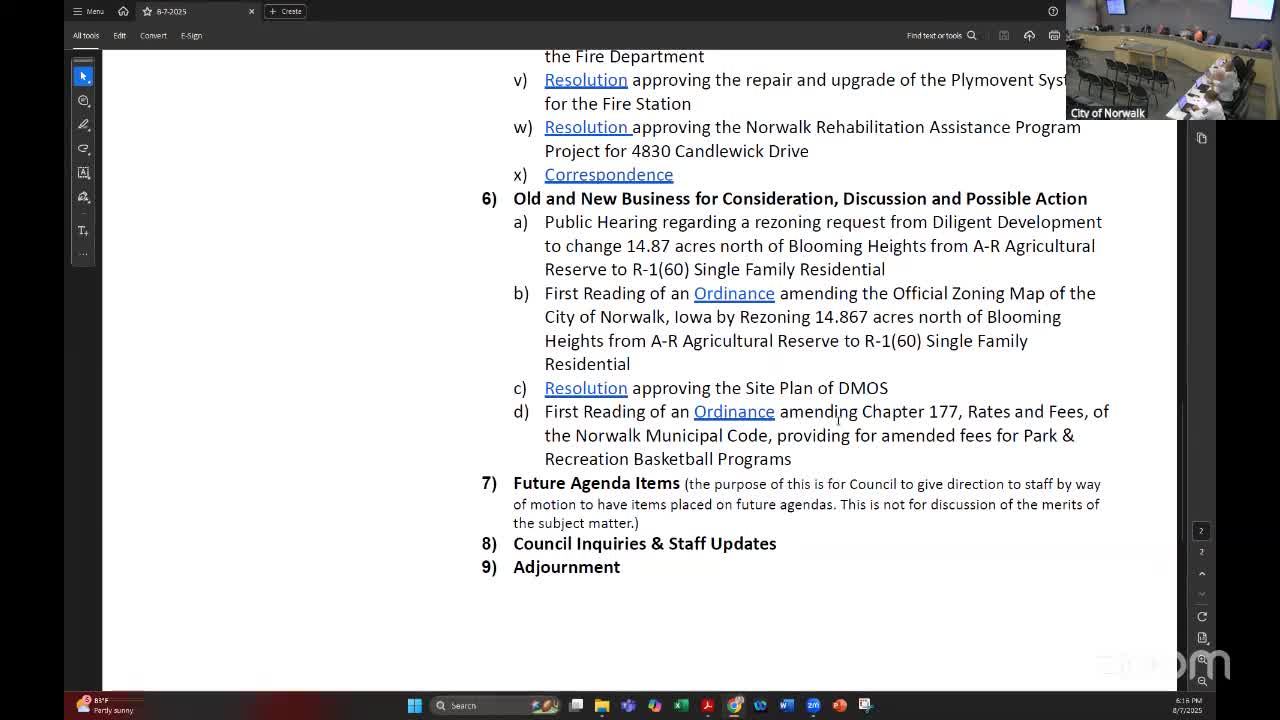This screenshot has height=720, width=1280.
Task: Open the upload to cloud icon
Action: pyautogui.click(x=1029, y=36)
